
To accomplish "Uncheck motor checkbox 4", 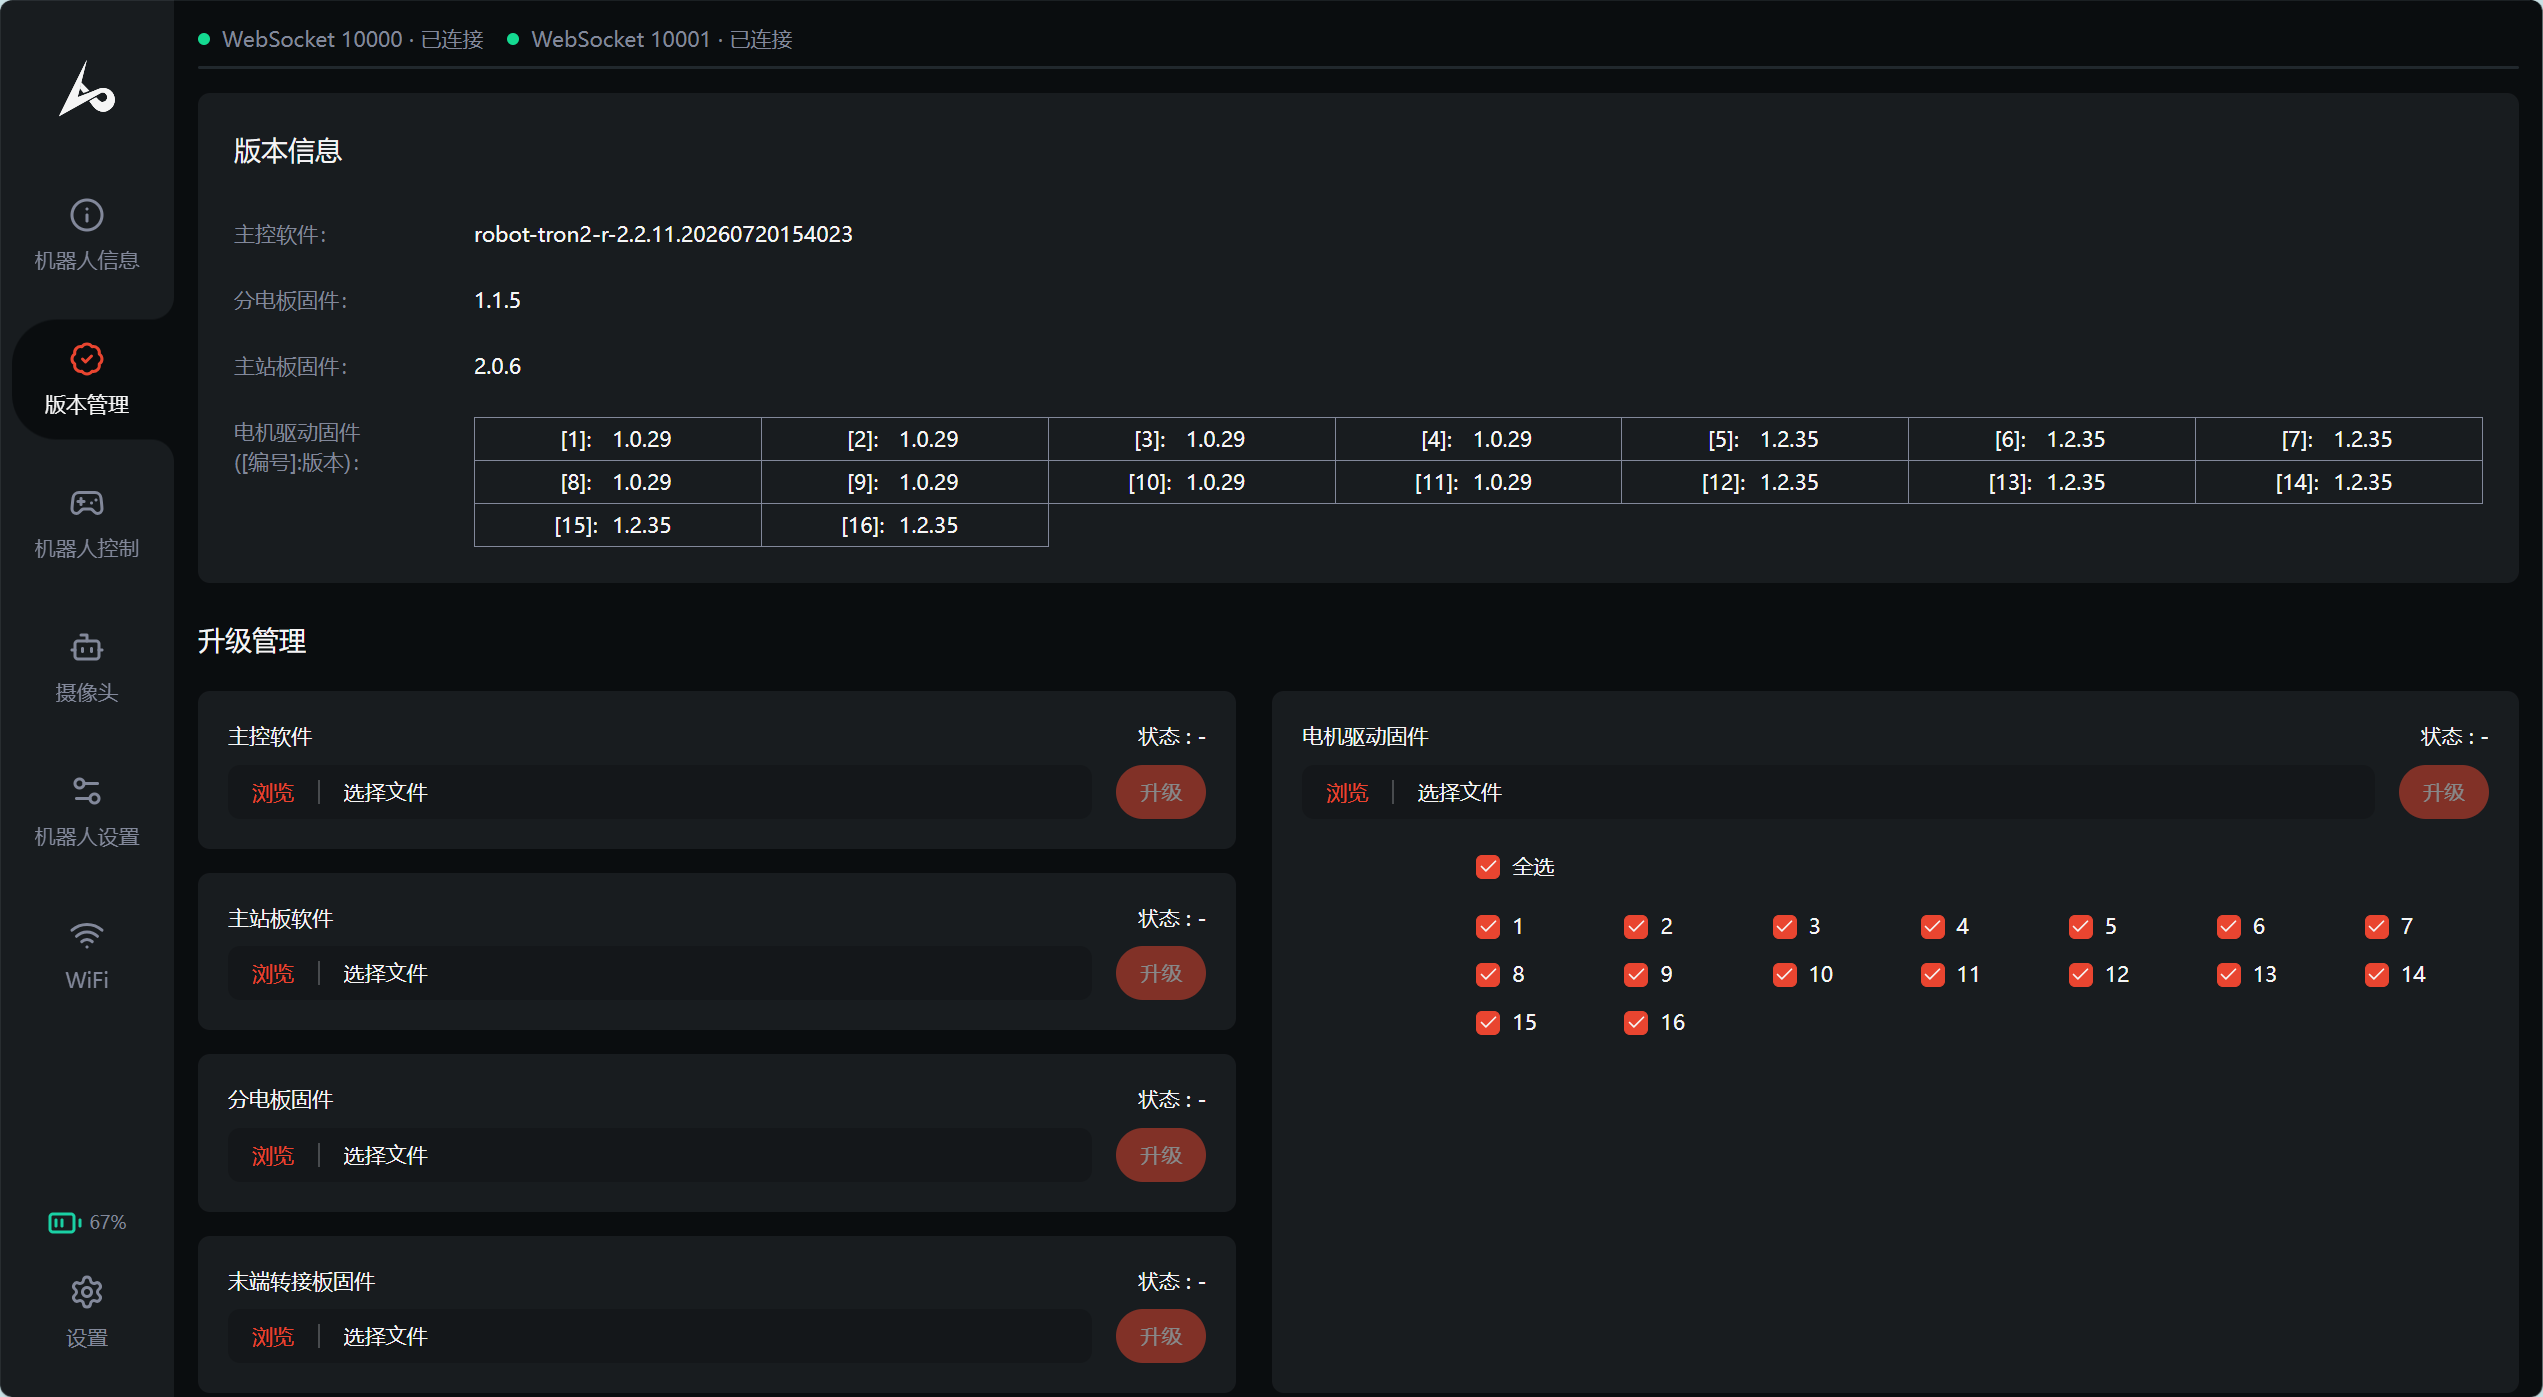I will coord(1933,926).
